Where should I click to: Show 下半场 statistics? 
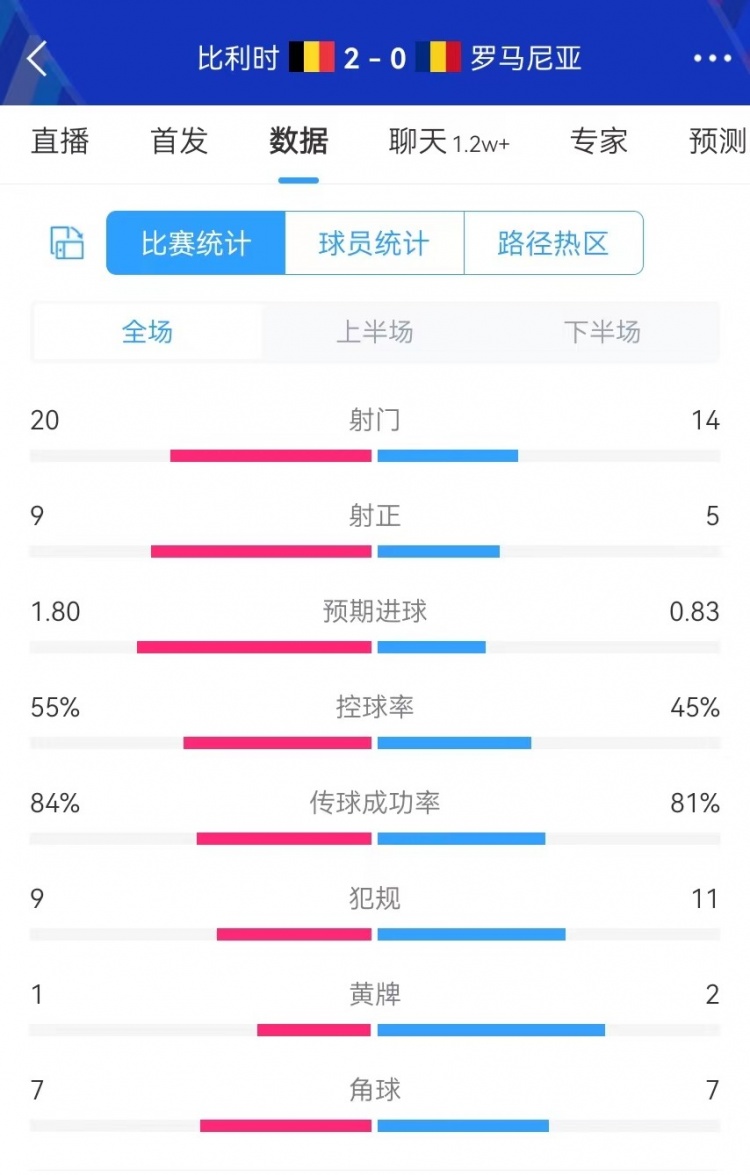pos(602,331)
